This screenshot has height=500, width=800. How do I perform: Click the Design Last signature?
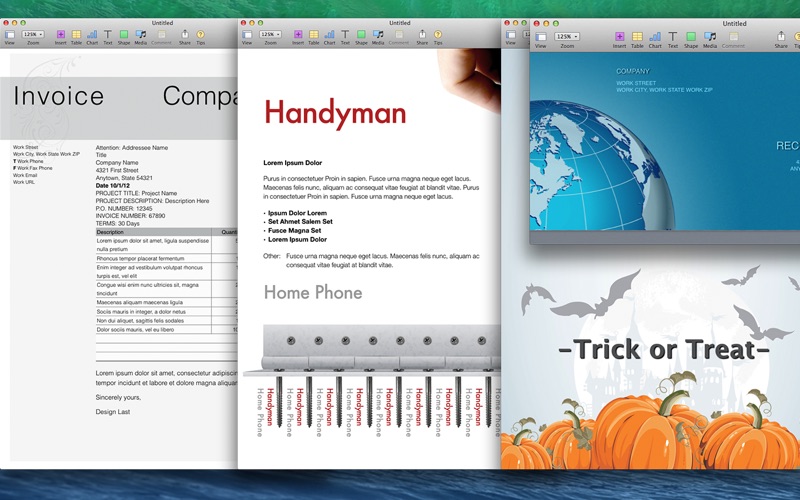pos(113,412)
